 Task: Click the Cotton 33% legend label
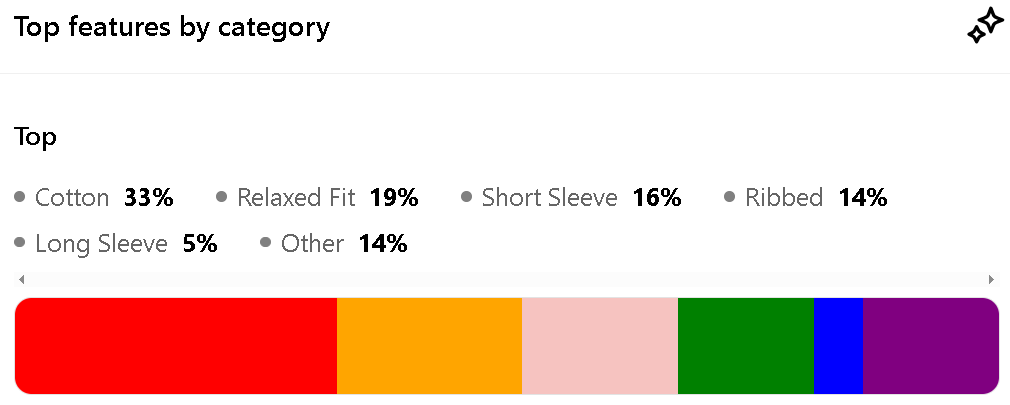click(x=104, y=197)
